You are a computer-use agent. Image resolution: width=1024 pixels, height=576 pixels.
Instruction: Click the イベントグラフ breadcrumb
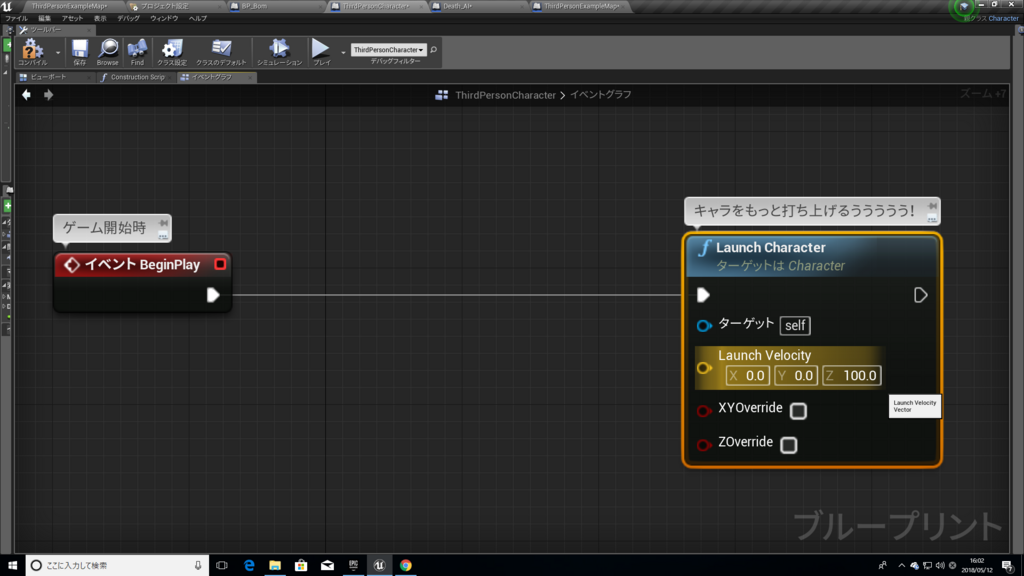tap(601, 95)
